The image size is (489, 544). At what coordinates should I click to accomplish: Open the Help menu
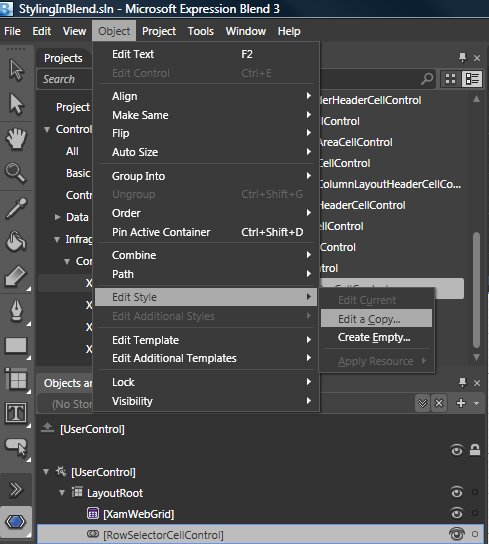289,31
